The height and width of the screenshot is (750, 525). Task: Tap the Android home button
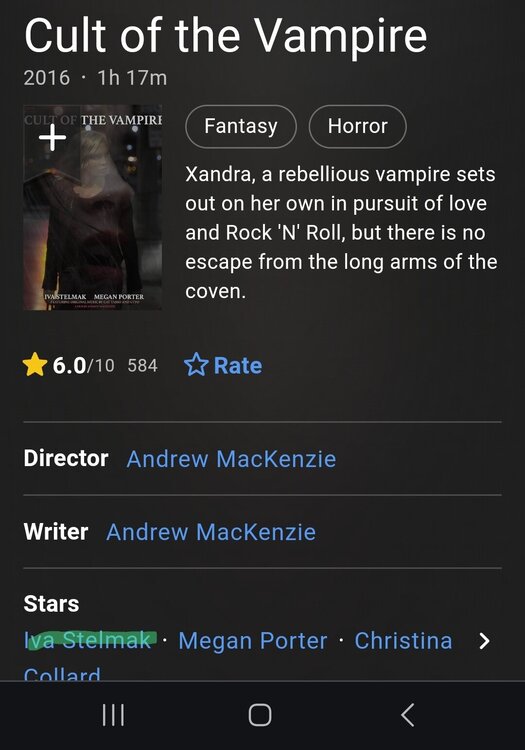pos(260,716)
